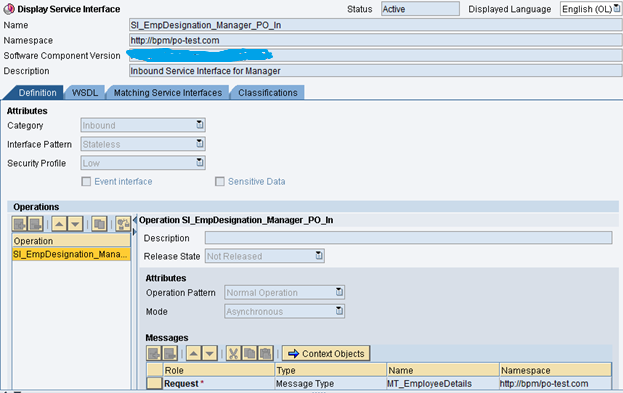The height and width of the screenshot is (393, 623).
Task: Click the scissors cut icon in Messages
Action: click(x=234, y=353)
